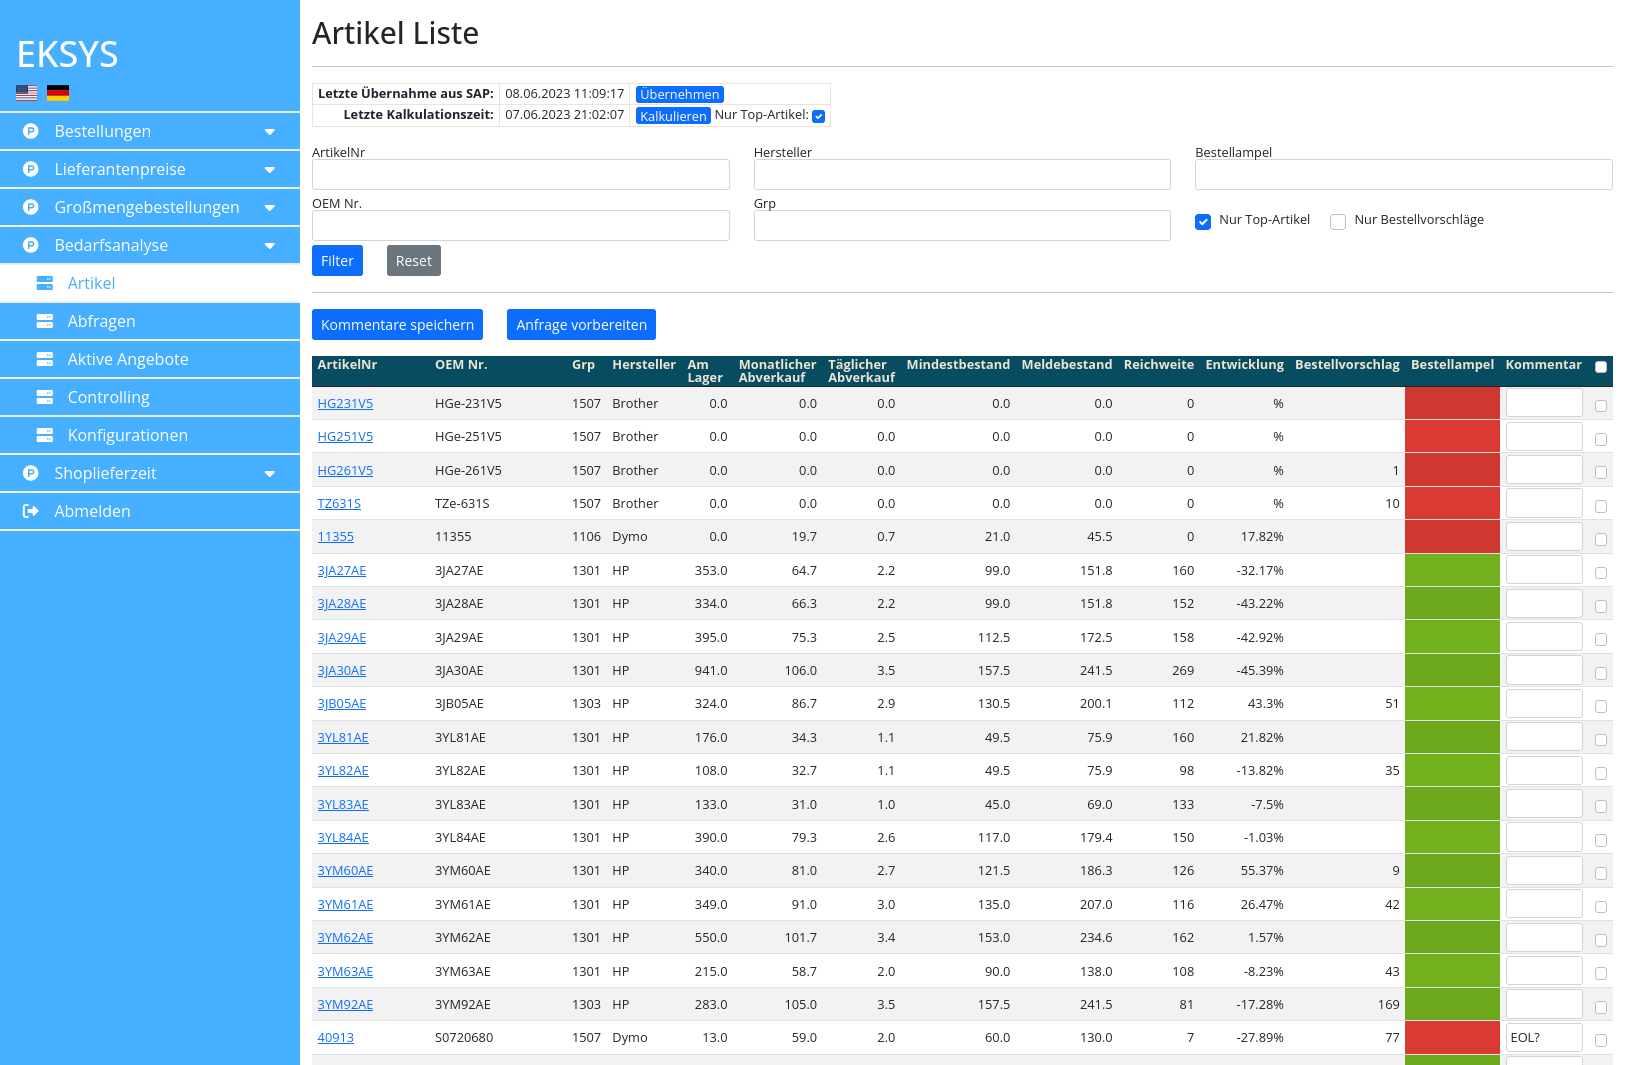Viewport: 1625px width, 1065px height.
Task: Click the Abmelden logout icon
Action: tap(31, 511)
